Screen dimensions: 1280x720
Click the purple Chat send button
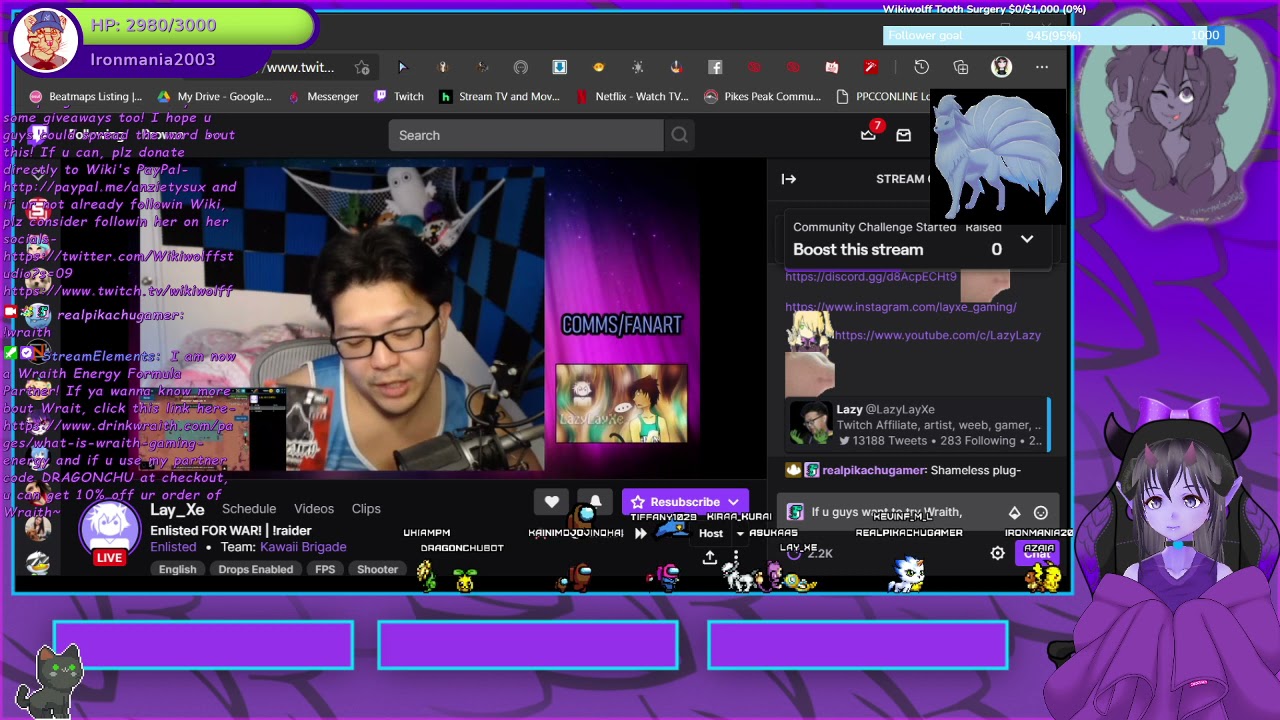(1038, 553)
